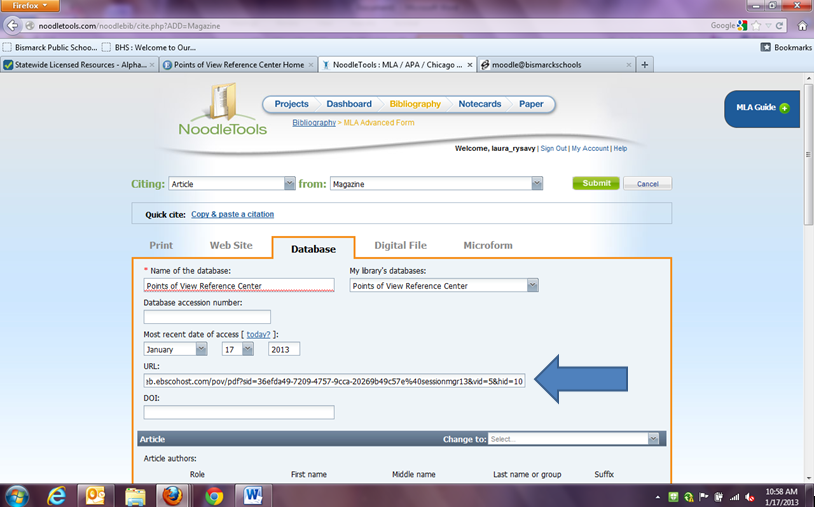This screenshot has width=815, height=507.
Task: Open the Firefox home page icon
Action: click(x=803, y=25)
